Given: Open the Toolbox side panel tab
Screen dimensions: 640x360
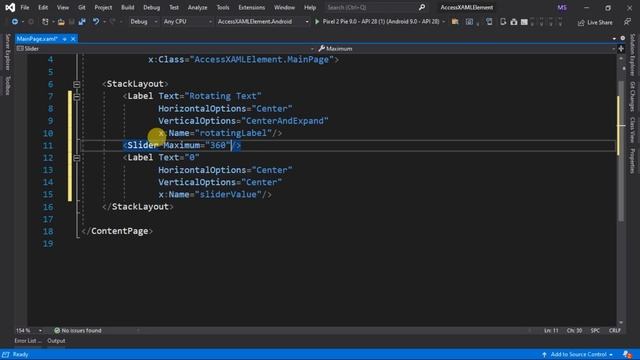Looking at the screenshot, I should tap(7, 86).
